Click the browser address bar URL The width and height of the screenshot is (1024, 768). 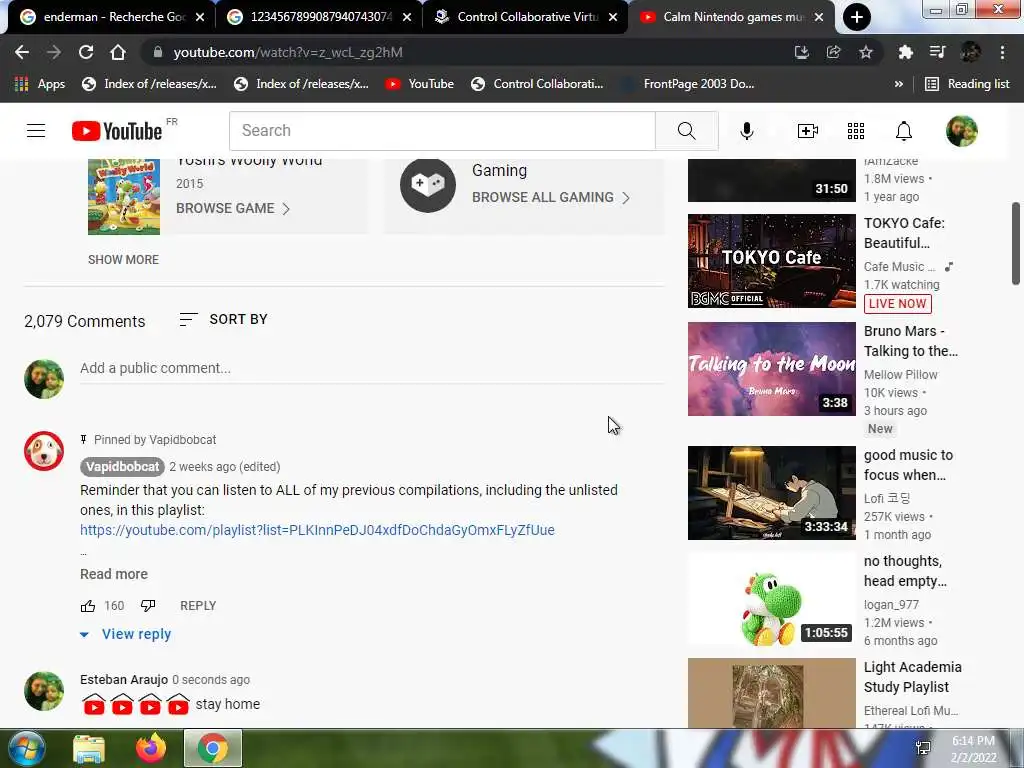click(287, 52)
